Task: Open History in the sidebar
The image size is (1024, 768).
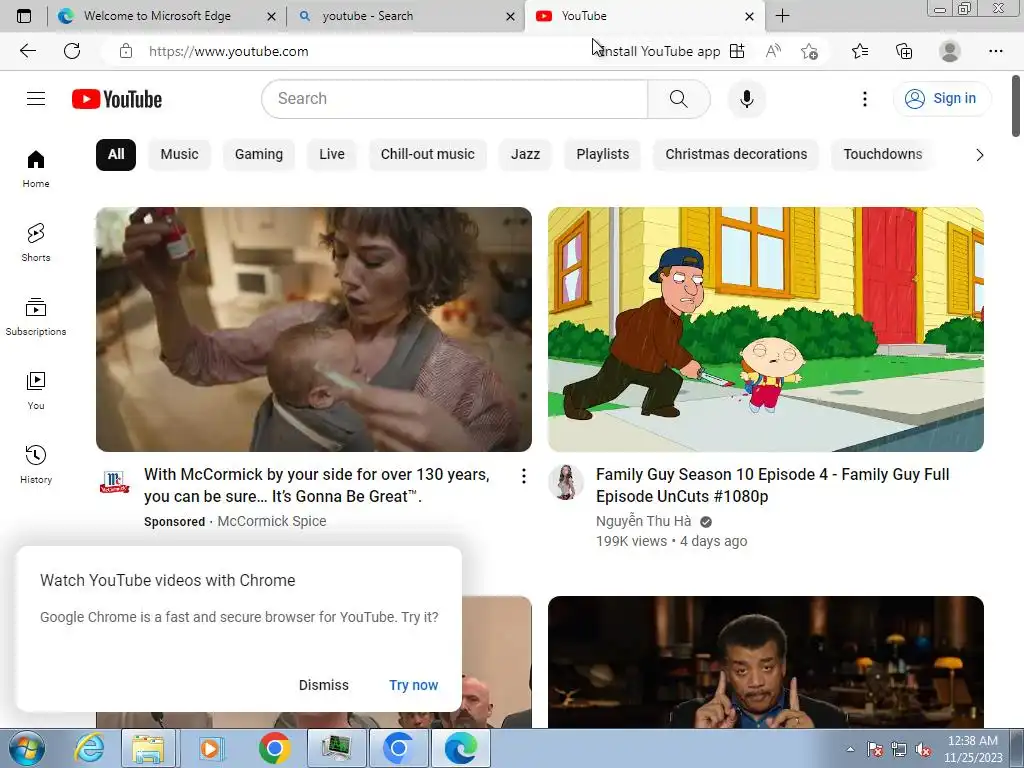Action: click(36, 464)
